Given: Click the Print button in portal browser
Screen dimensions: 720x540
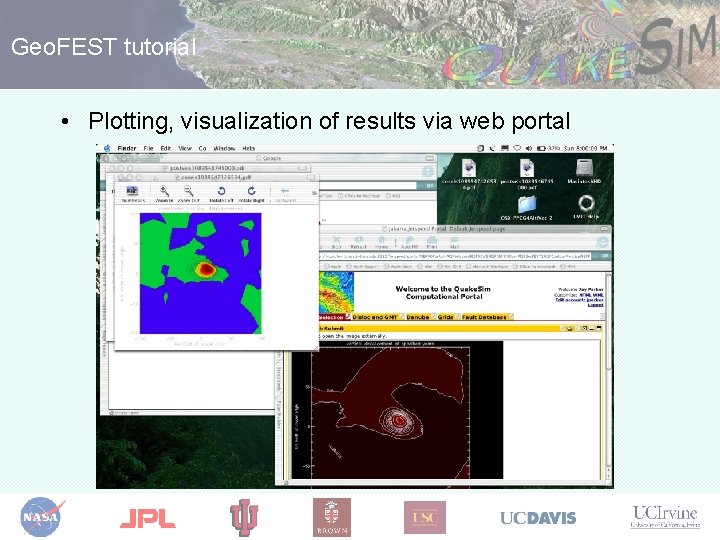Looking at the screenshot, I should (432, 242).
